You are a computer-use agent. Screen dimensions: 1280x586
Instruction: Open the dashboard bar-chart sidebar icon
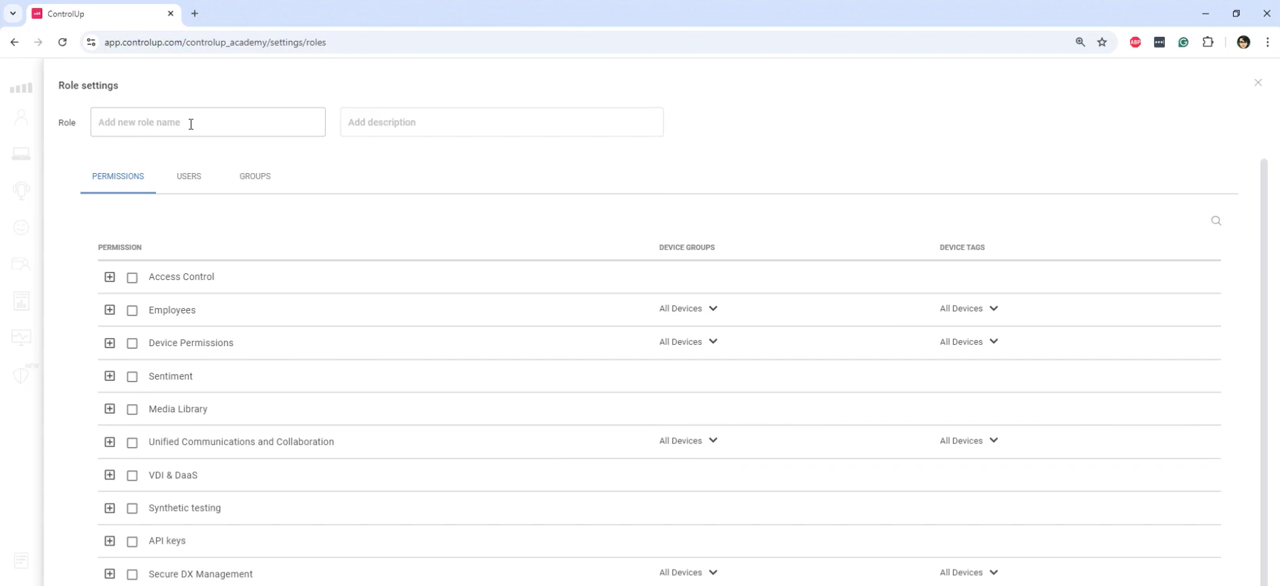click(x=21, y=87)
